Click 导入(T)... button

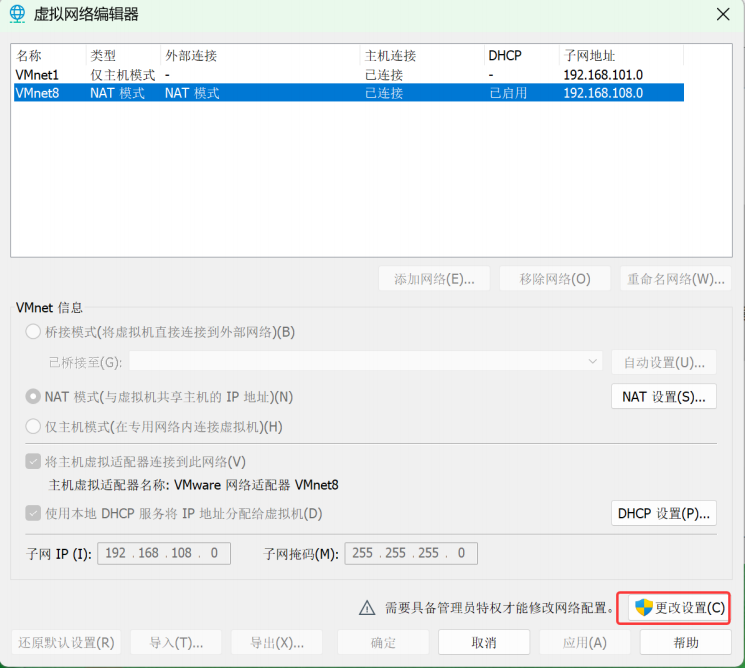pos(176,642)
